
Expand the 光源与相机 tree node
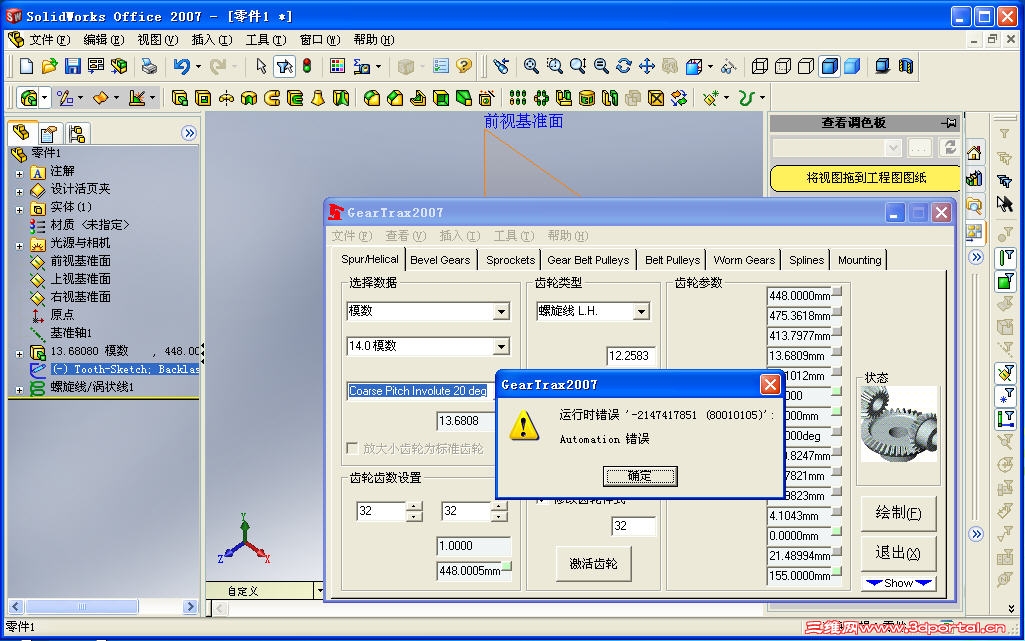(x=19, y=246)
